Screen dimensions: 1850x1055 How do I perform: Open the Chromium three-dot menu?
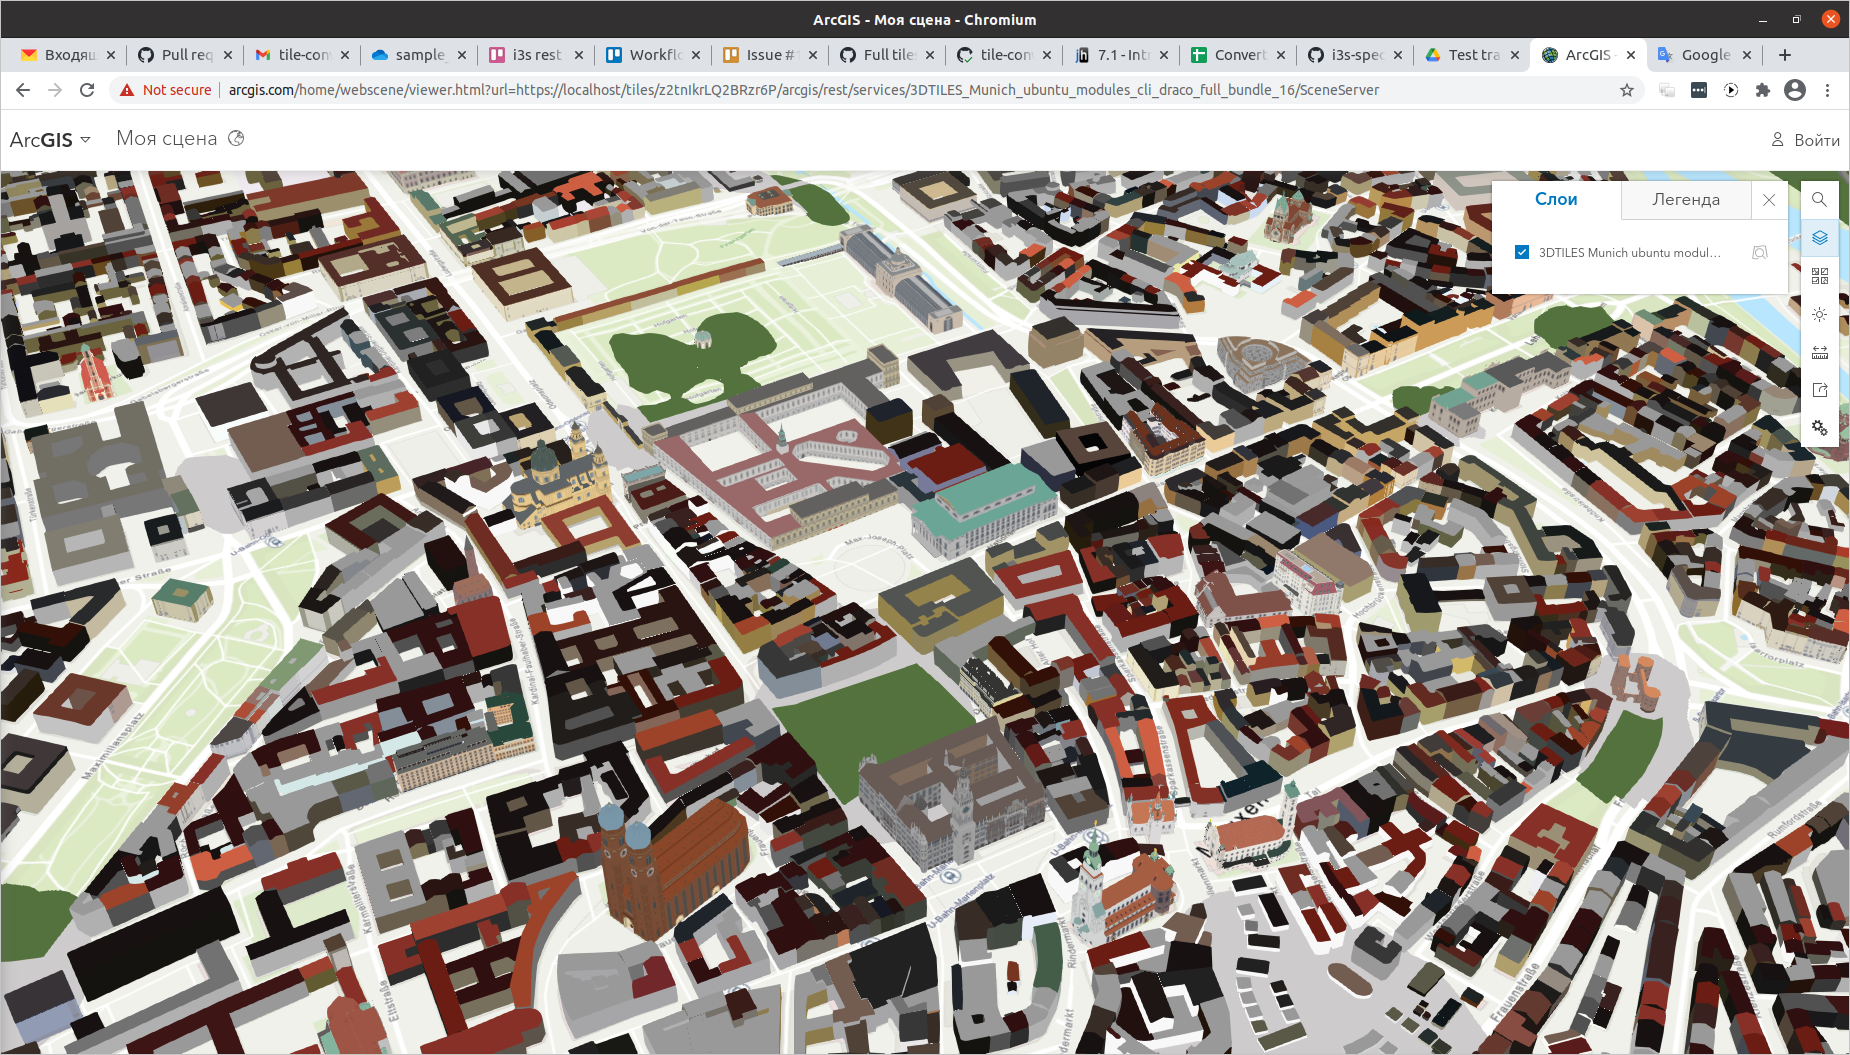(x=1829, y=89)
